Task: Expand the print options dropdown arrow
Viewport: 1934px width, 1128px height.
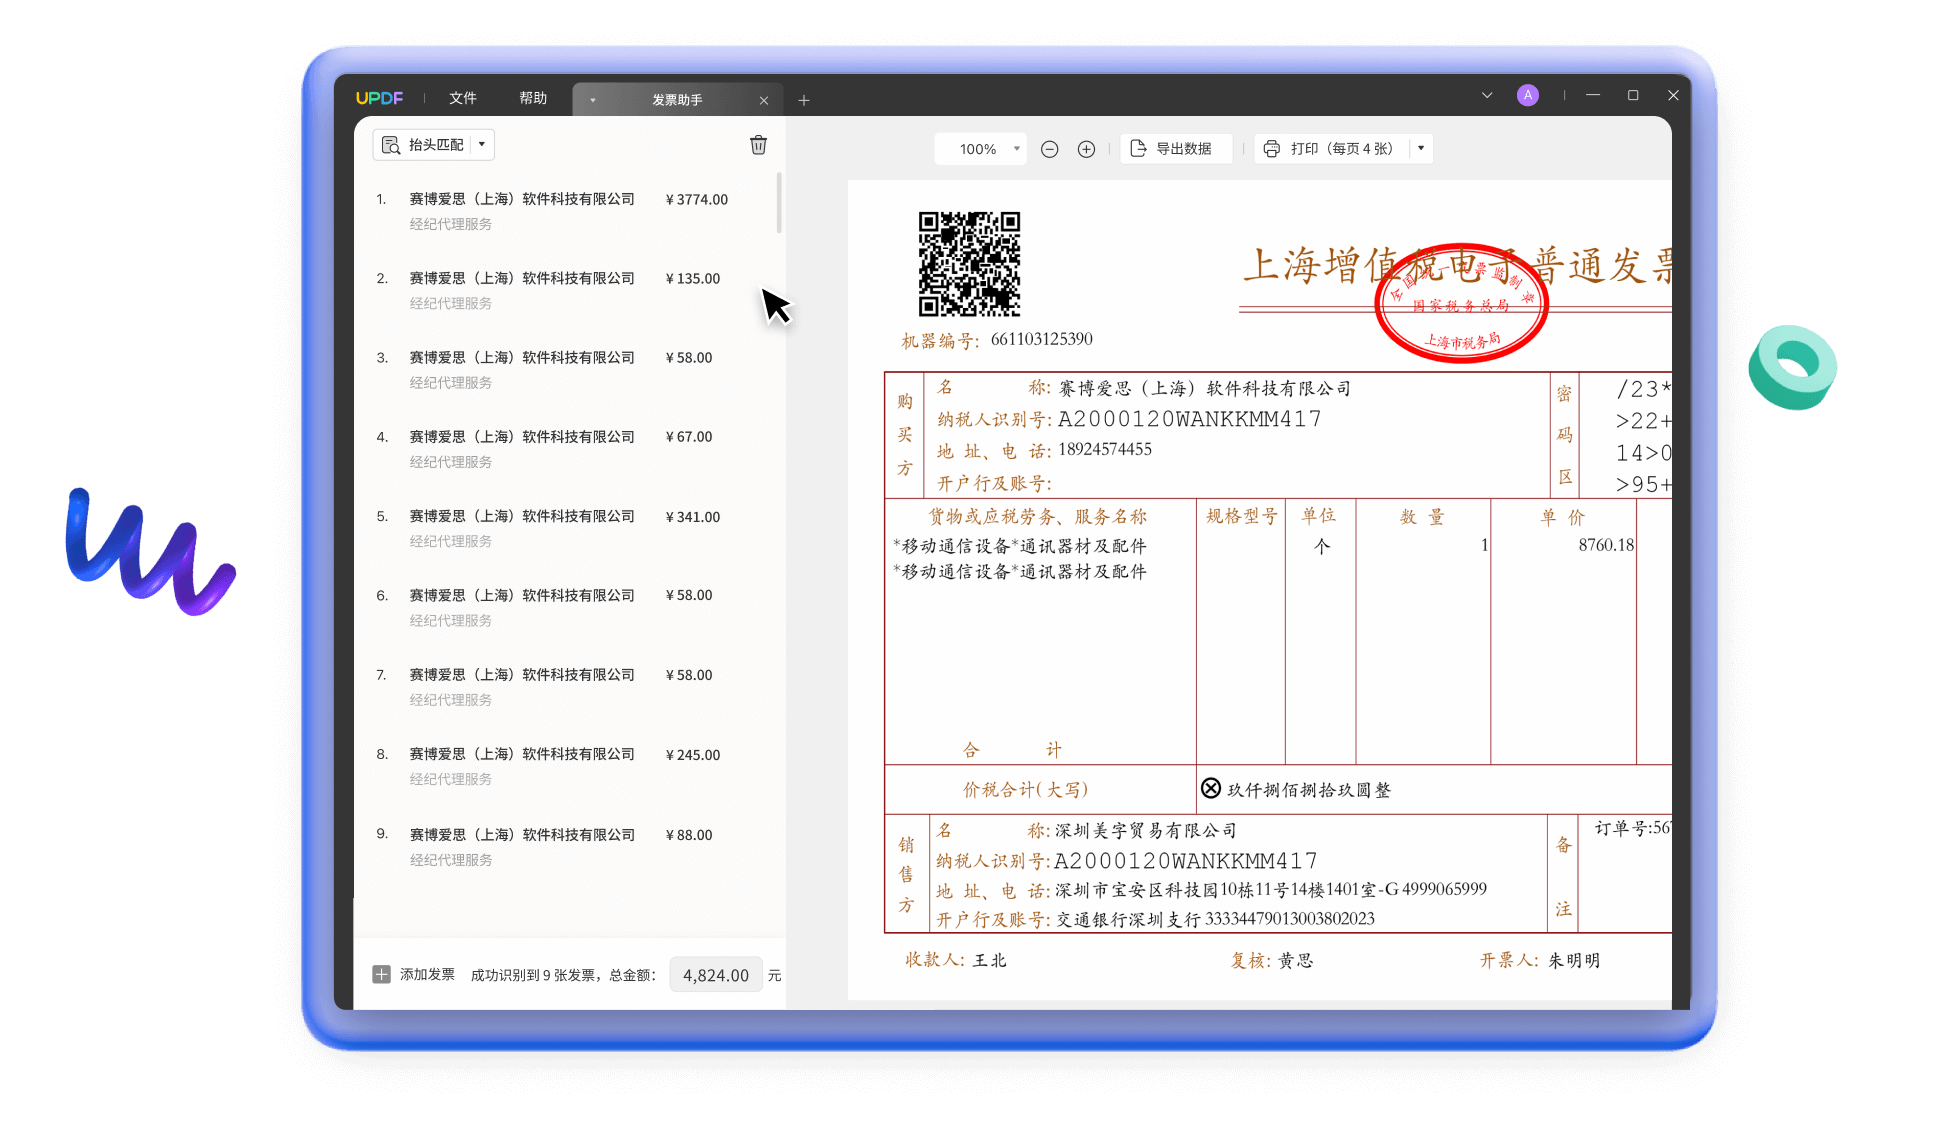Action: coord(1421,149)
